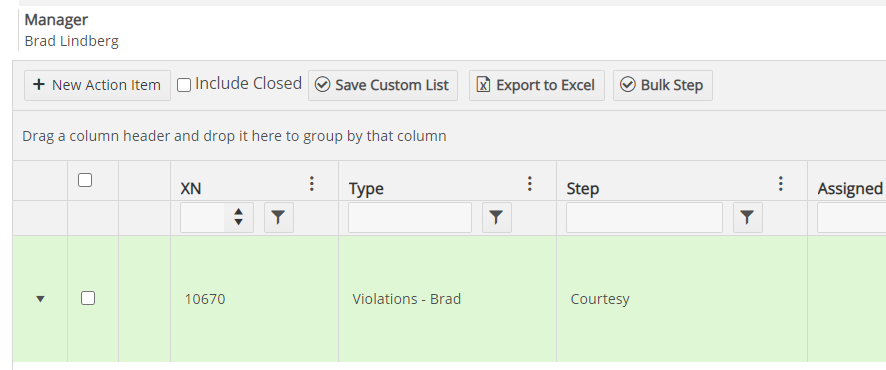Expand the row 10670 detail arrow

pos(40,299)
